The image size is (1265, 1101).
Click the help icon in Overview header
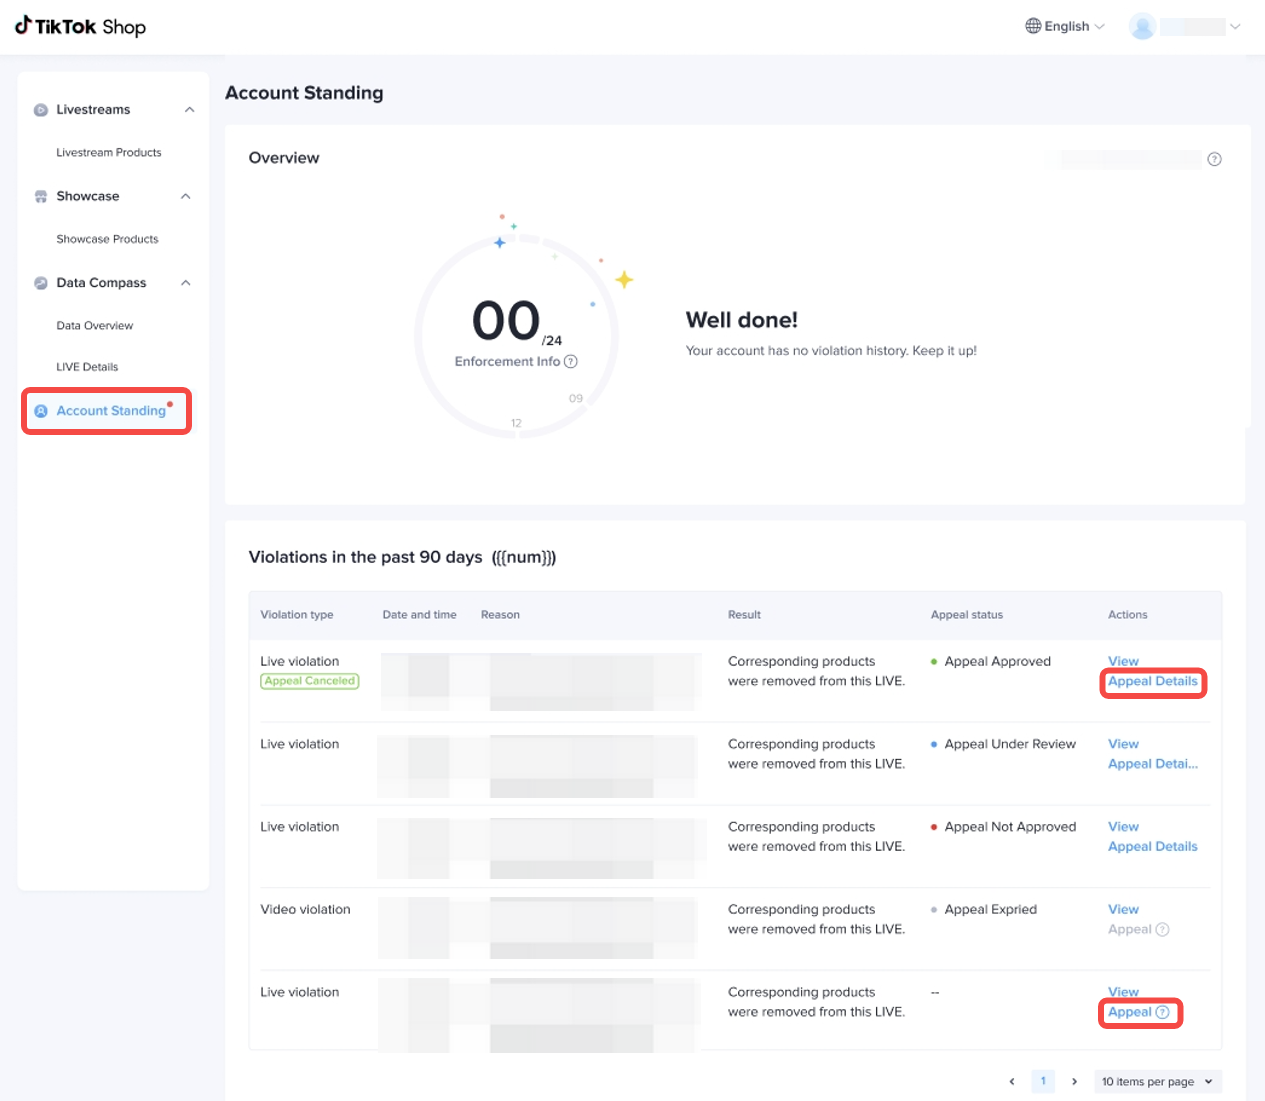point(1214,159)
